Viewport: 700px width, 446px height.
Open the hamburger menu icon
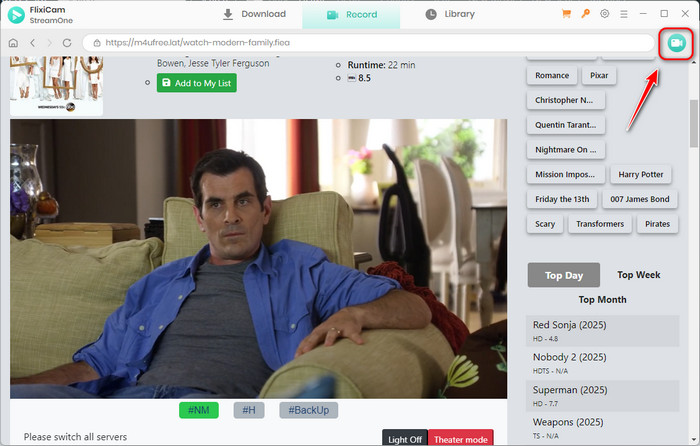click(624, 14)
